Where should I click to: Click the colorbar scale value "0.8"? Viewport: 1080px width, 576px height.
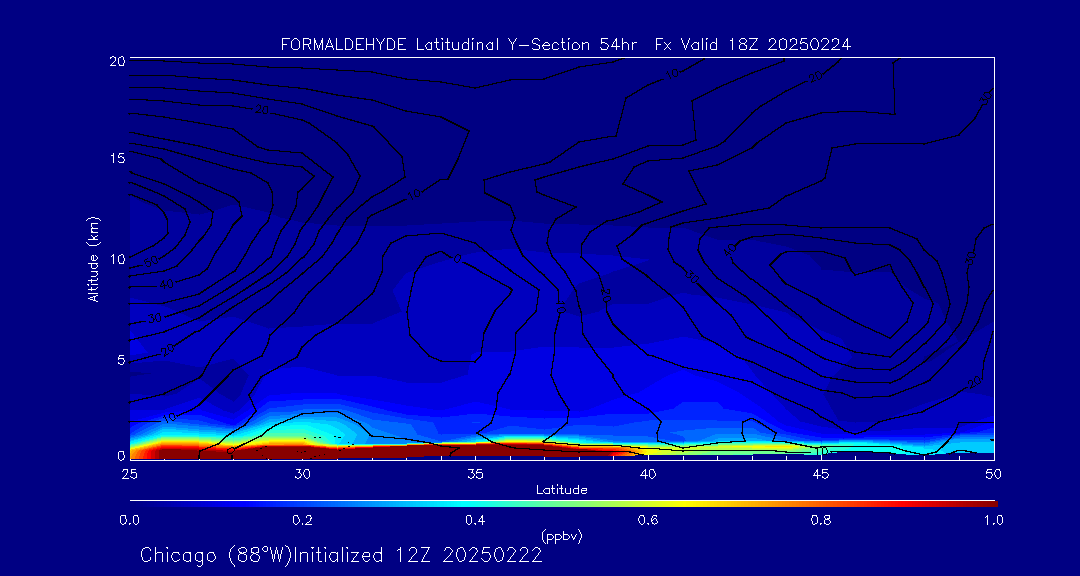point(821,521)
